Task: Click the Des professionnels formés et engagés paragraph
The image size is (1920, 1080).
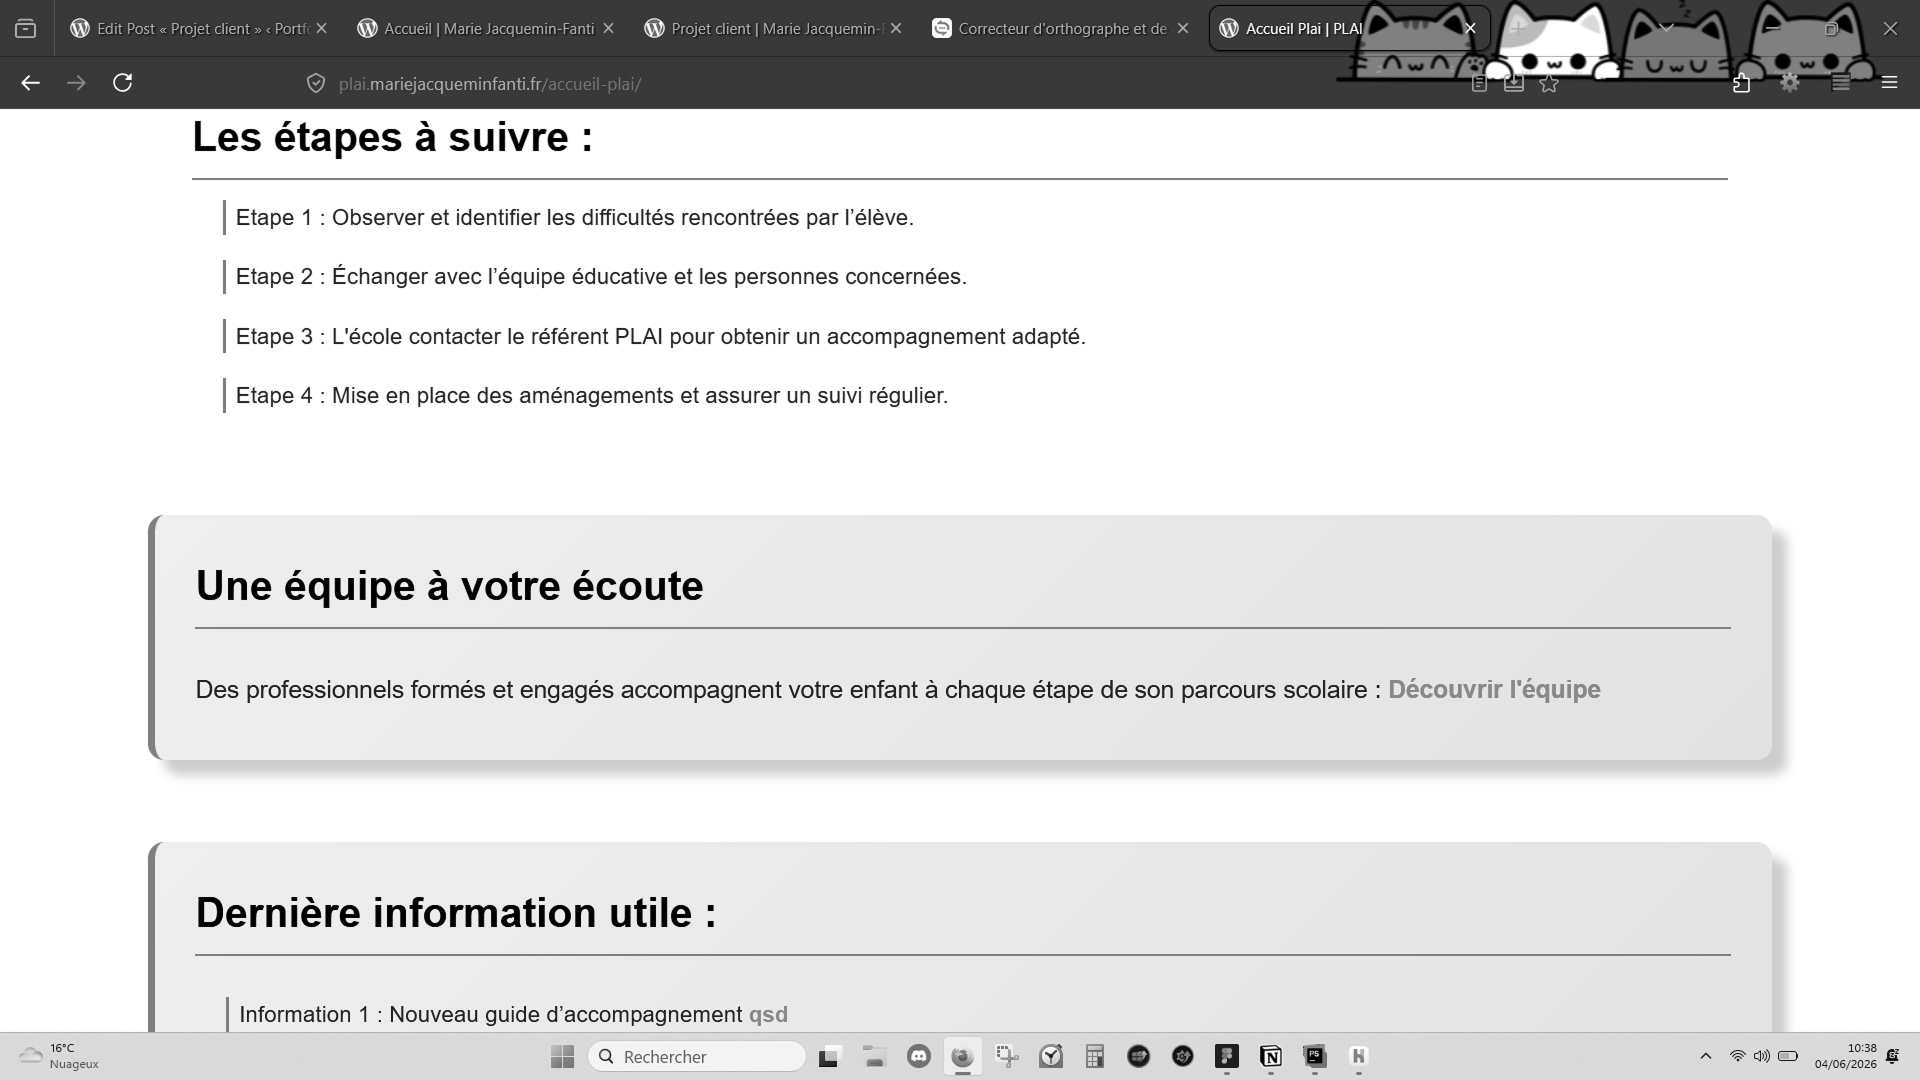Action: [x=788, y=689]
